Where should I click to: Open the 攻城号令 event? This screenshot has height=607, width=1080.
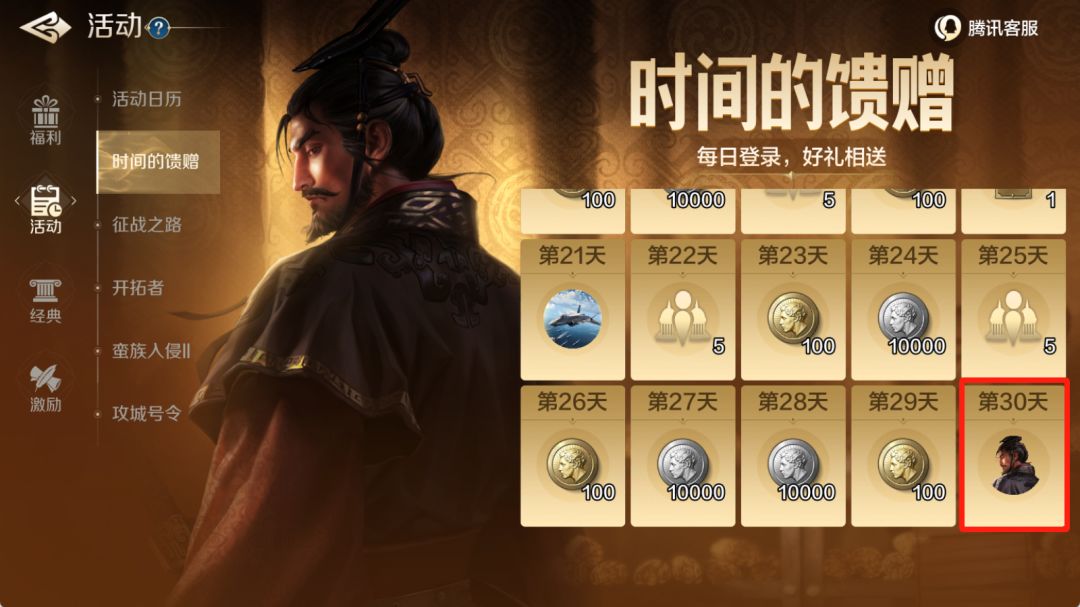click(147, 413)
